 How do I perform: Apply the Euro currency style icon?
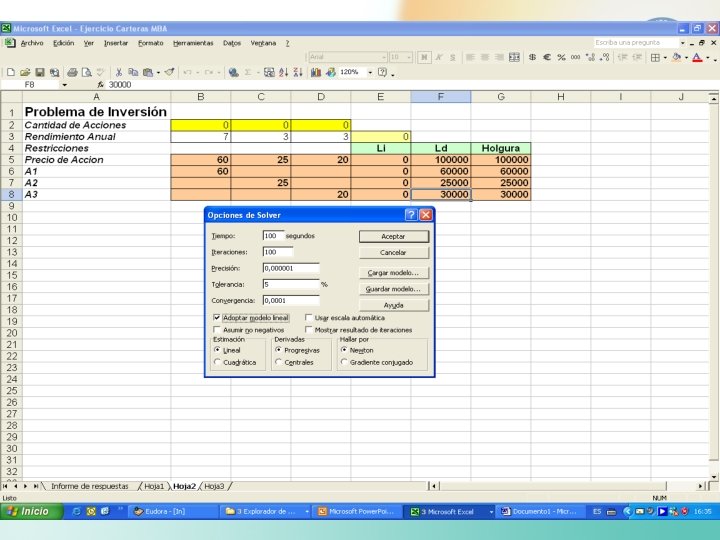point(547,57)
